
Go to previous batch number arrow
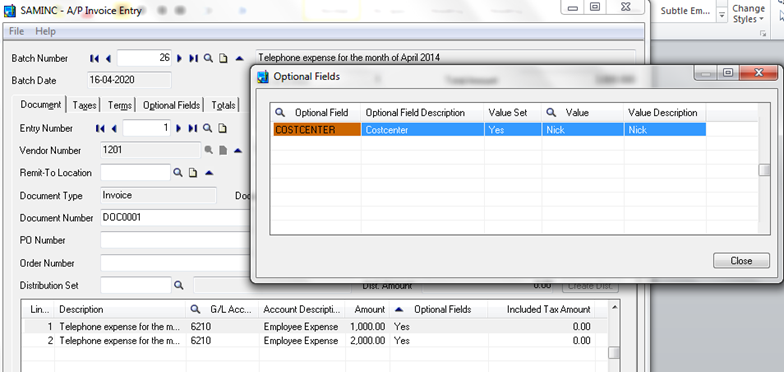108,58
